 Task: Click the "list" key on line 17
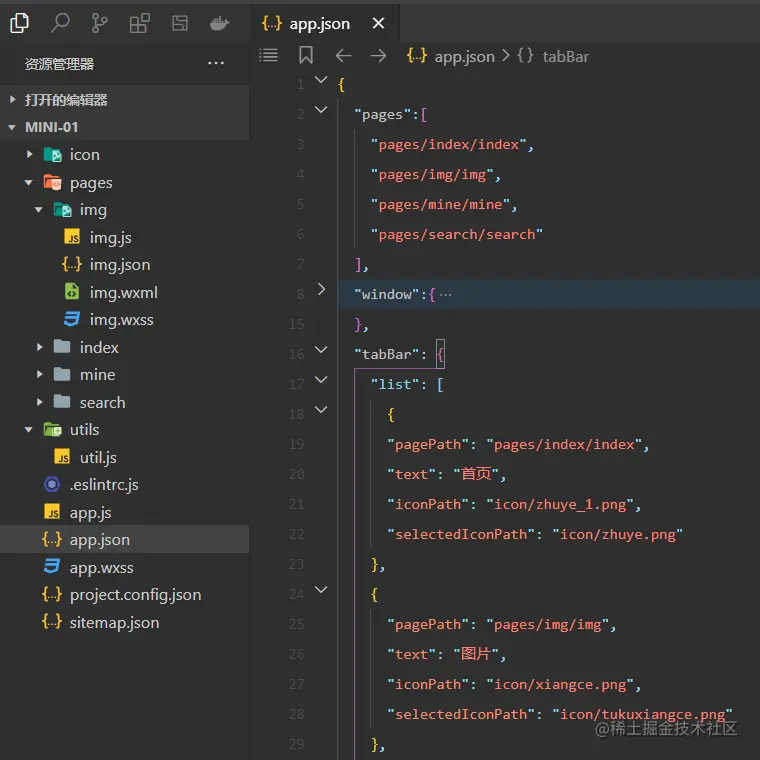[395, 384]
